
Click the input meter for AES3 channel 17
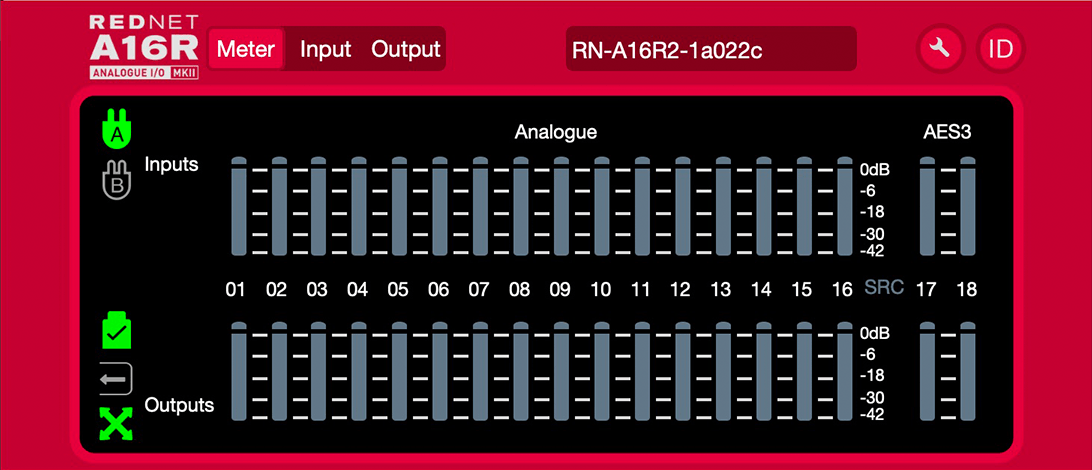tap(927, 207)
